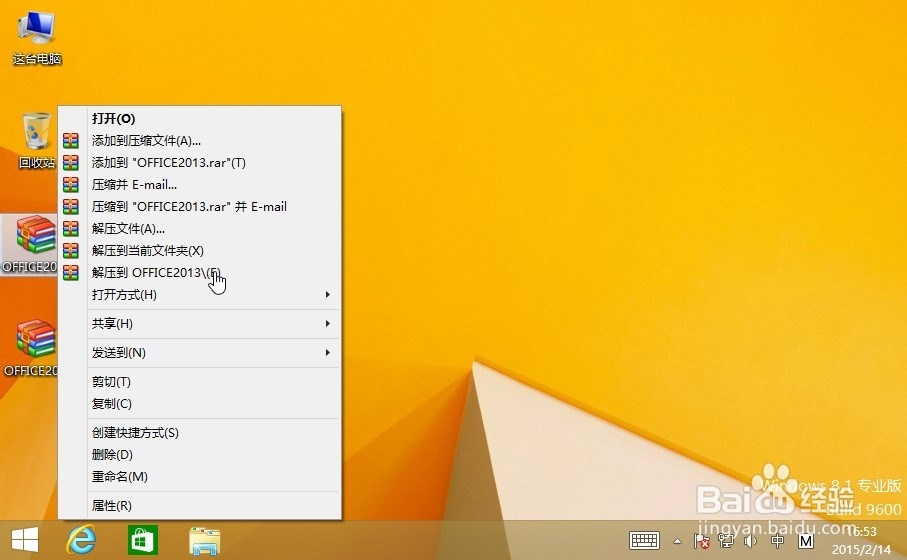The image size is (907, 560).
Task: Expand submenu arrow of 发送到(N)
Action: (x=327, y=352)
